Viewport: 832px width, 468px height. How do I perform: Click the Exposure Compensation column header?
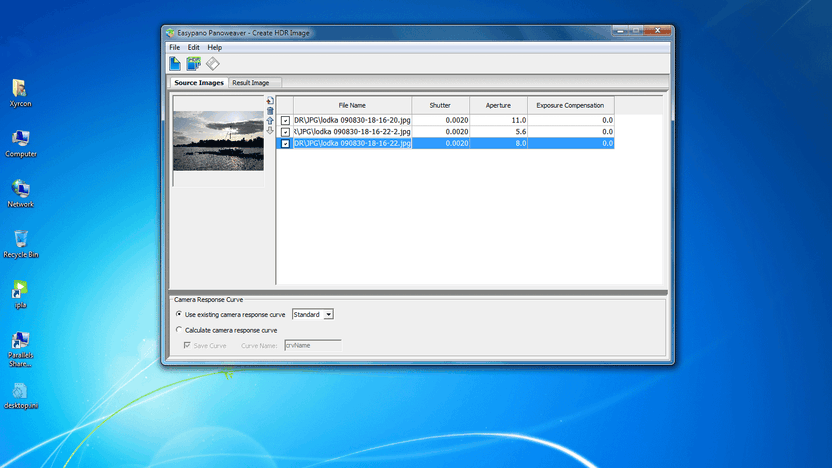click(x=570, y=105)
